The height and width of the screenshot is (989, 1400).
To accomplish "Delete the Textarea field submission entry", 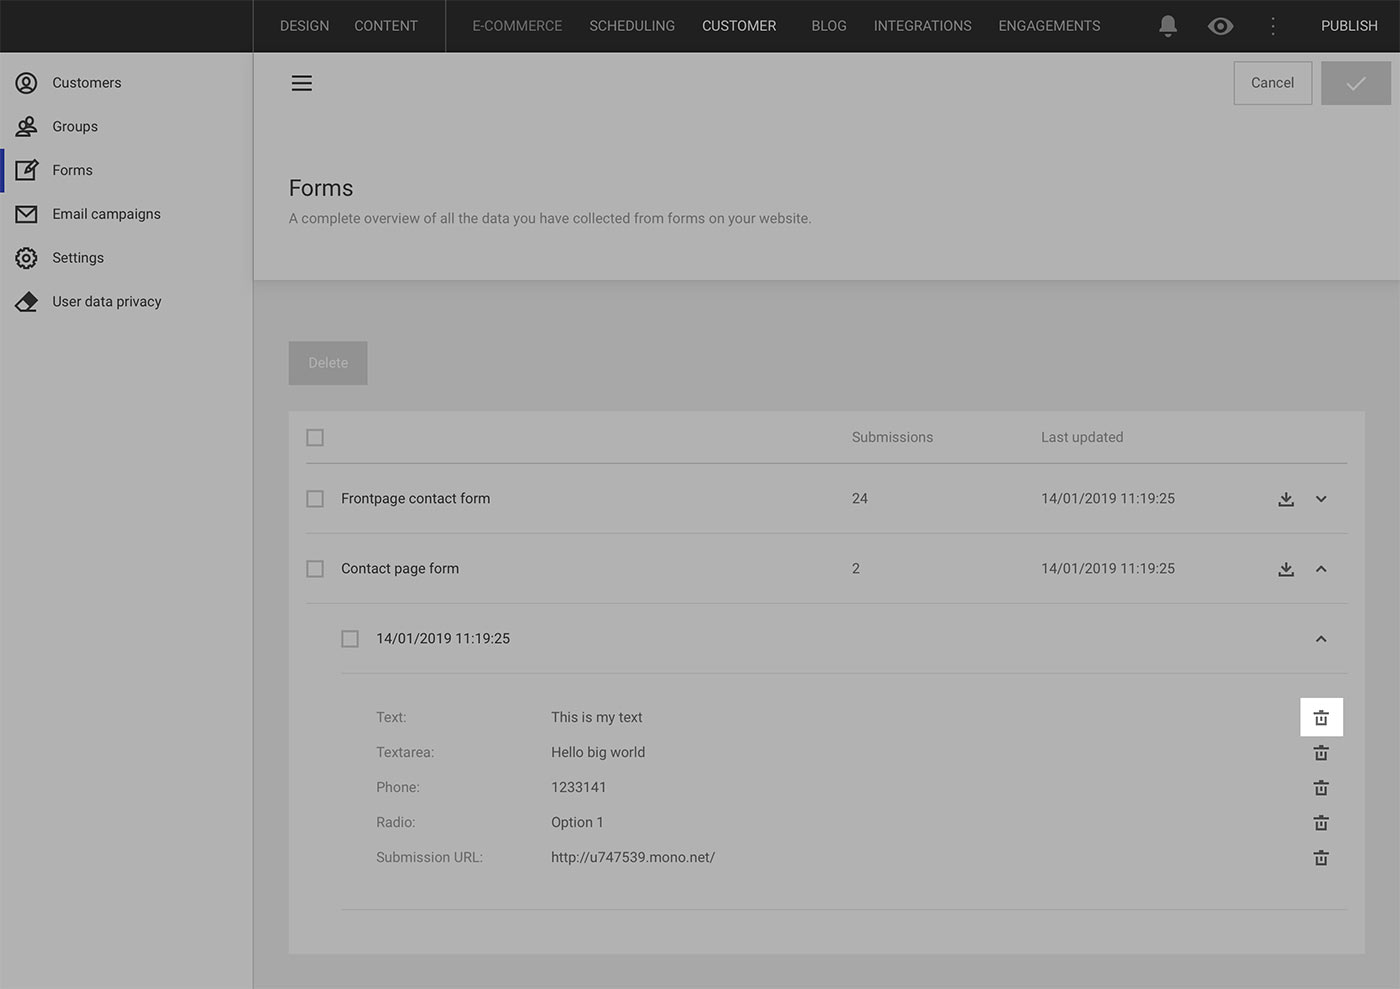I will (1321, 752).
